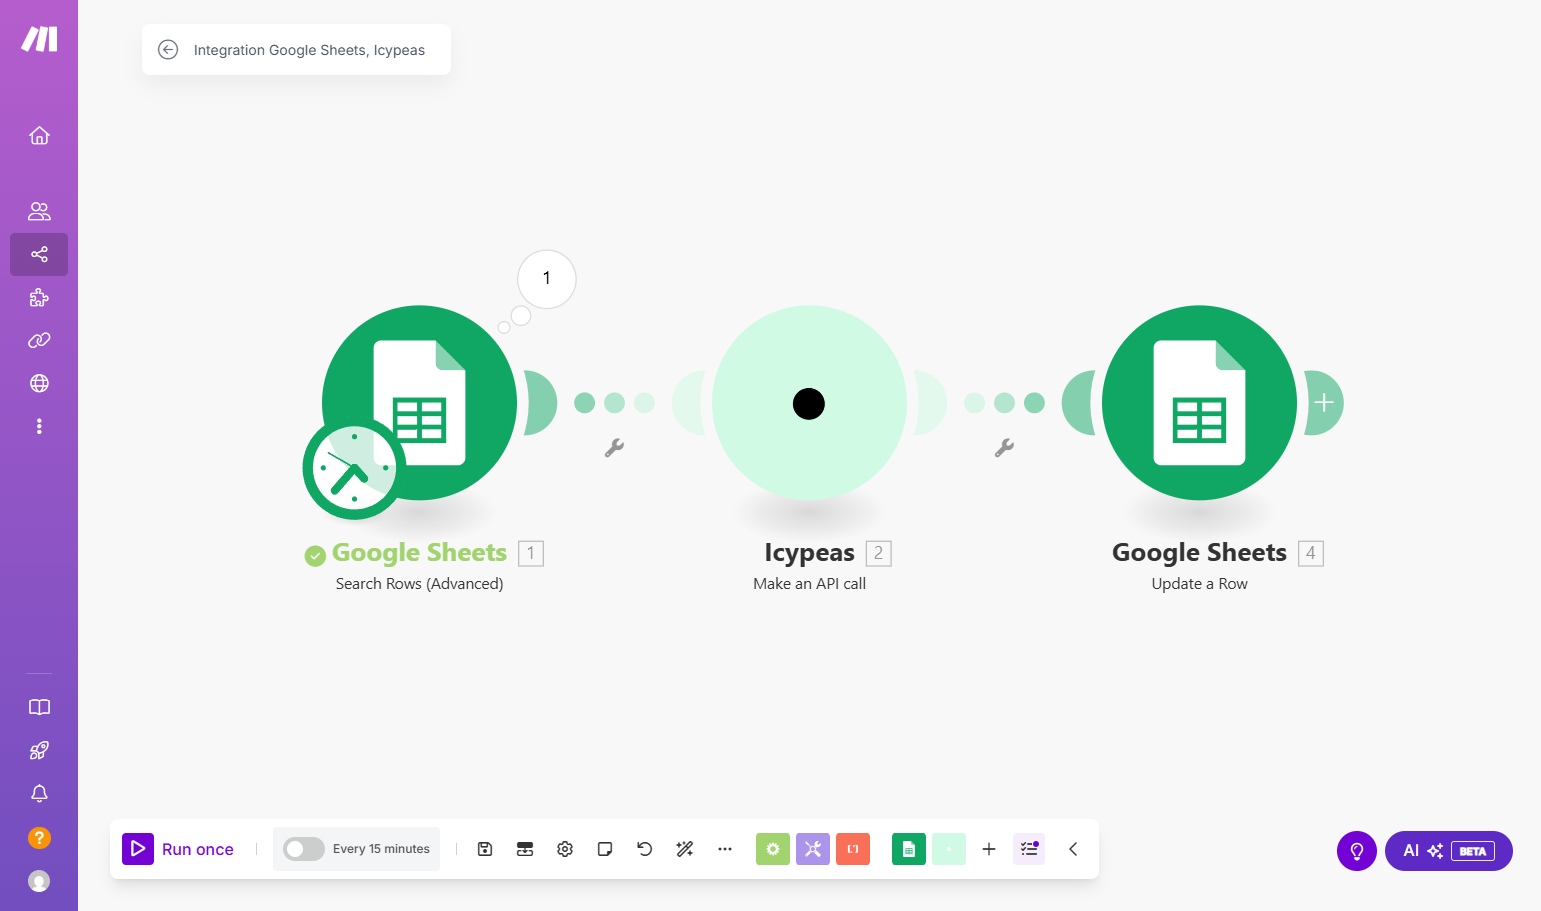This screenshot has height=911, width=1541.
Task: Open the Home page in the sidebar
Action: [39, 135]
